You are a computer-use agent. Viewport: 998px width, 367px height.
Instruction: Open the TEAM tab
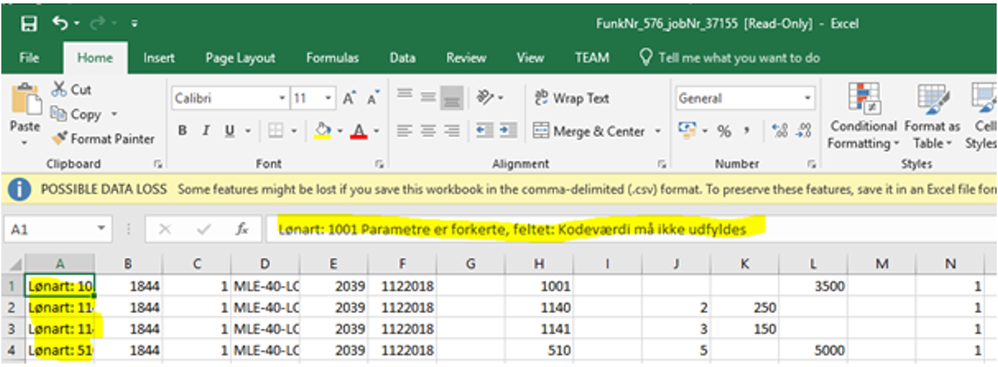[591, 58]
